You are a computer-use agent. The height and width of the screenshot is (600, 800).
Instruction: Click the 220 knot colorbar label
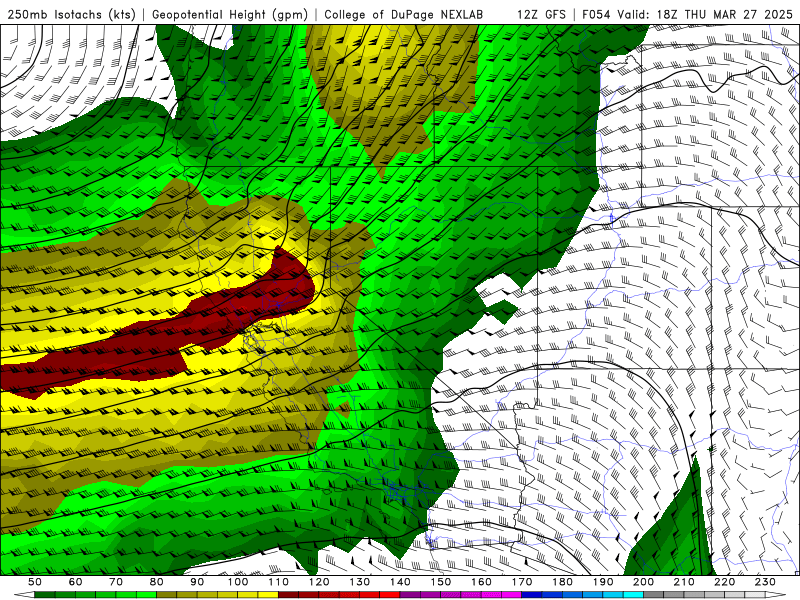726,582
